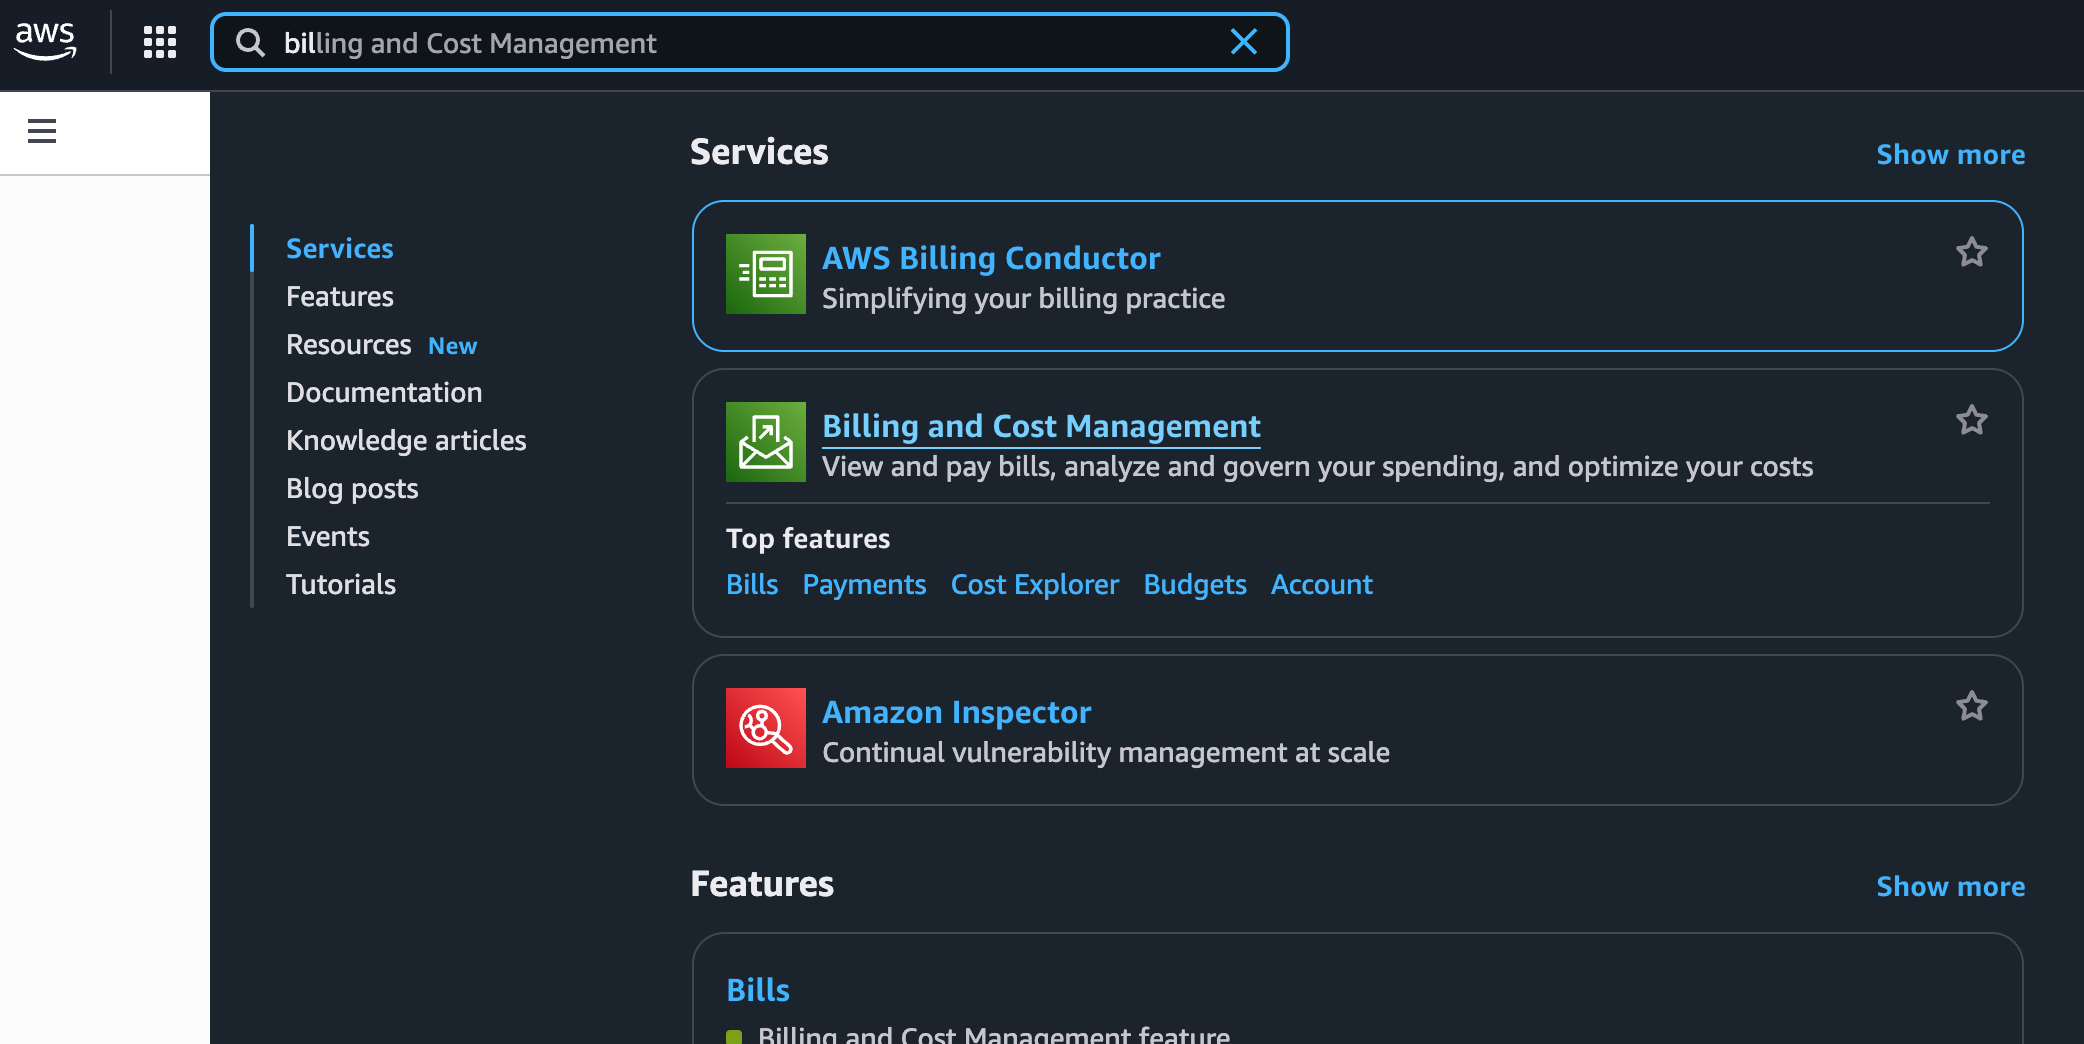Clear the search with the X icon

(x=1244, y=42)
